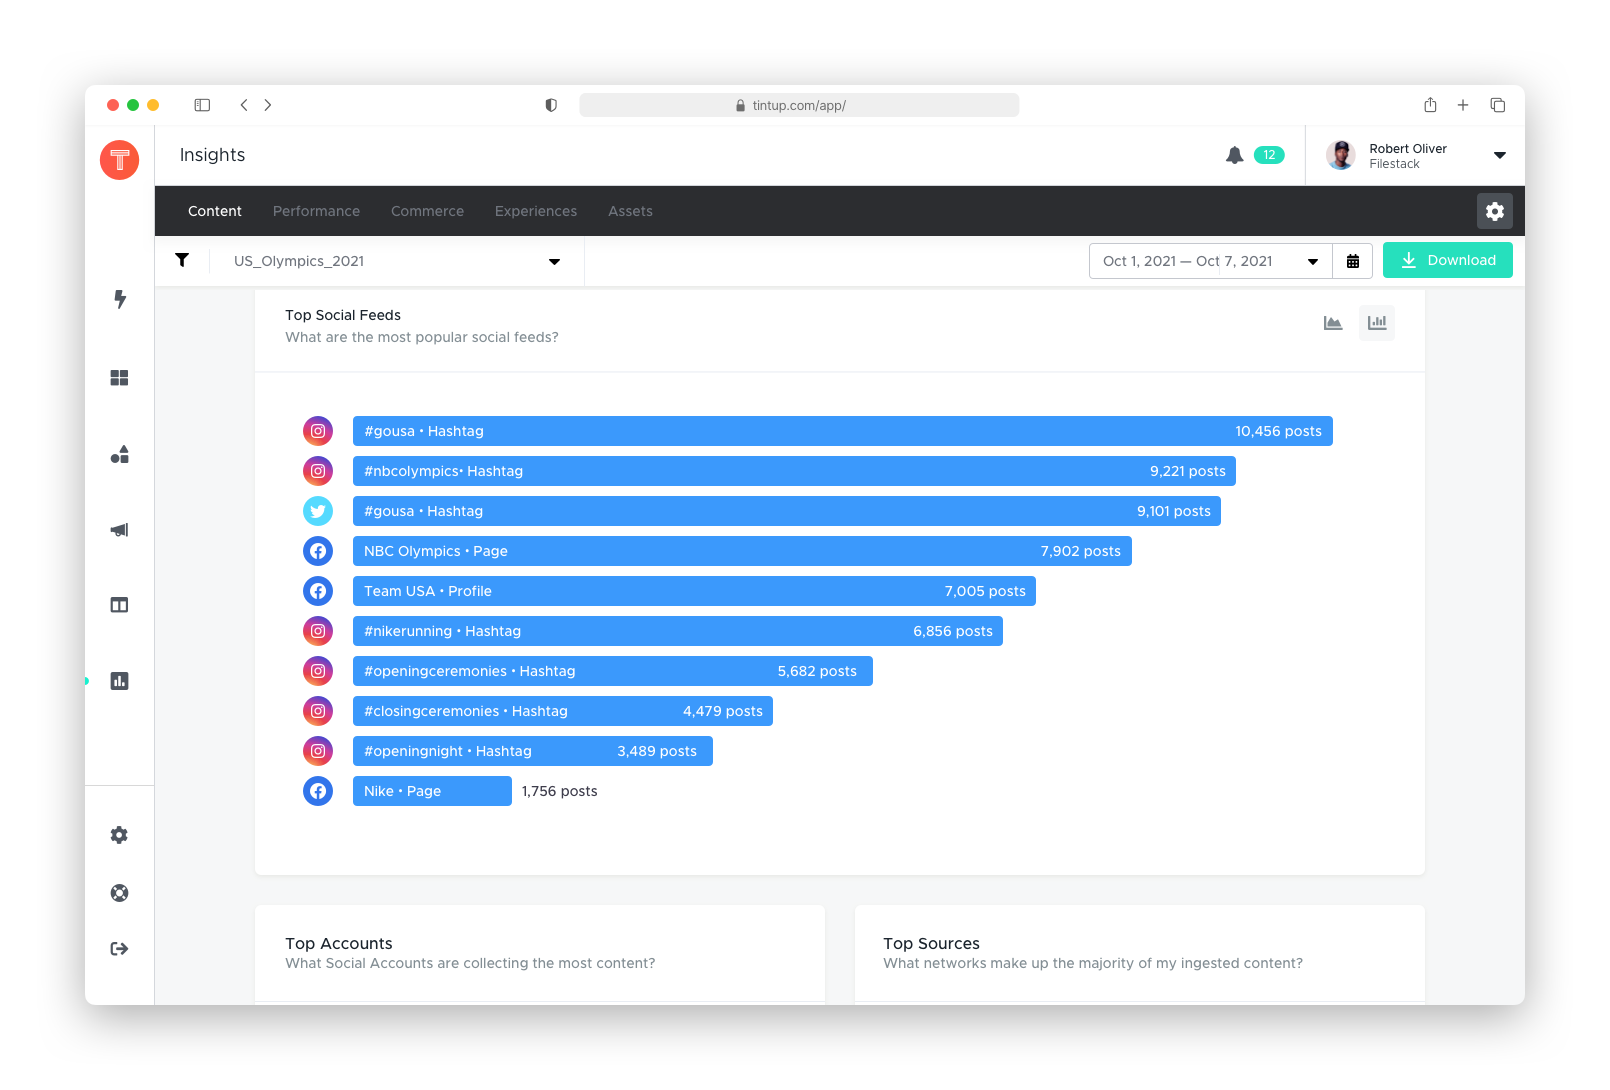The width and height of the screenshot is (1610, 1090).
Task: Click the notification count badge 12
Action: [x=1269, y=155]
